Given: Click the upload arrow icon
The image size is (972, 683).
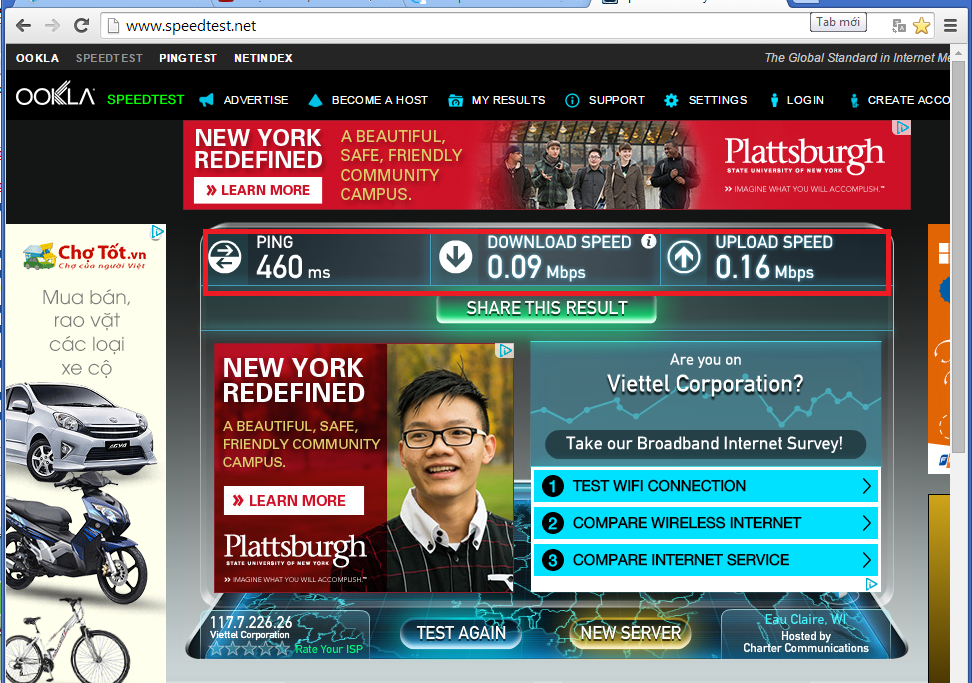Looking at the screenshot, I should (x=684, y=257).
